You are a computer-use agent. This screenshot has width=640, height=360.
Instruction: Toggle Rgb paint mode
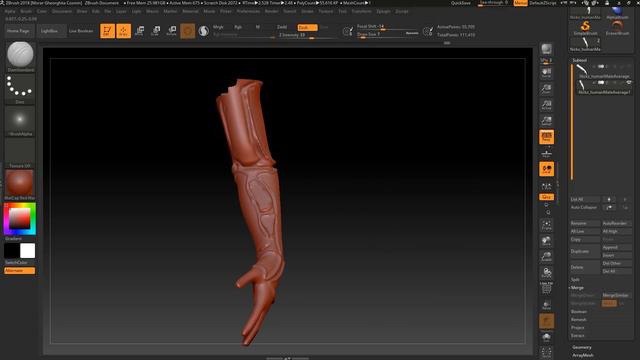tap(238, 27)
